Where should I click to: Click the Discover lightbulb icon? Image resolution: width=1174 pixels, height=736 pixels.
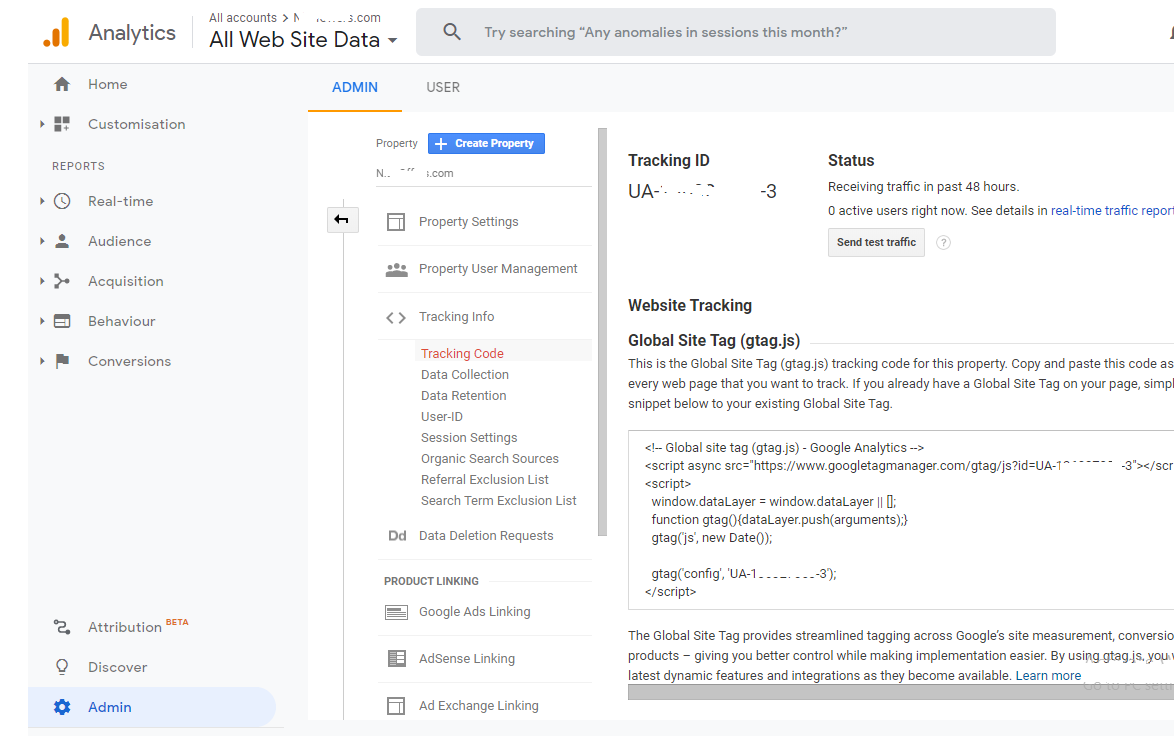tap(62, 667)
